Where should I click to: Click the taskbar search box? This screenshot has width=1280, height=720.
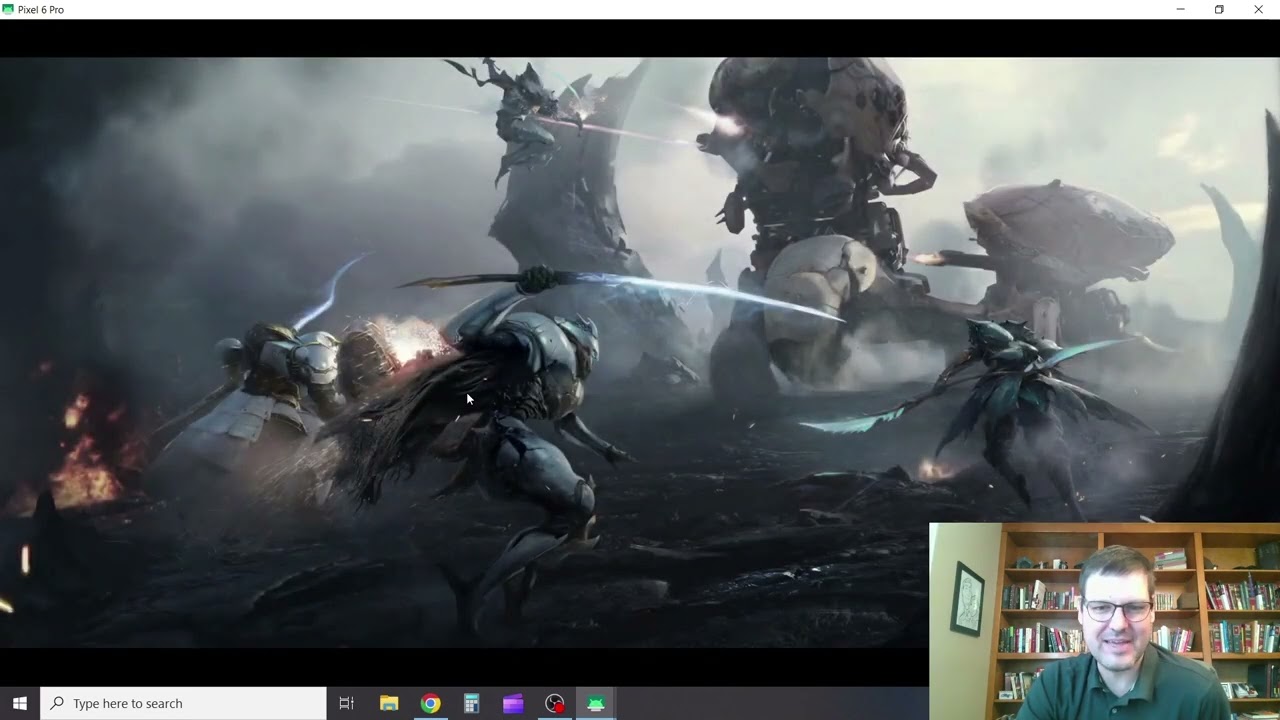coord(183,703)
